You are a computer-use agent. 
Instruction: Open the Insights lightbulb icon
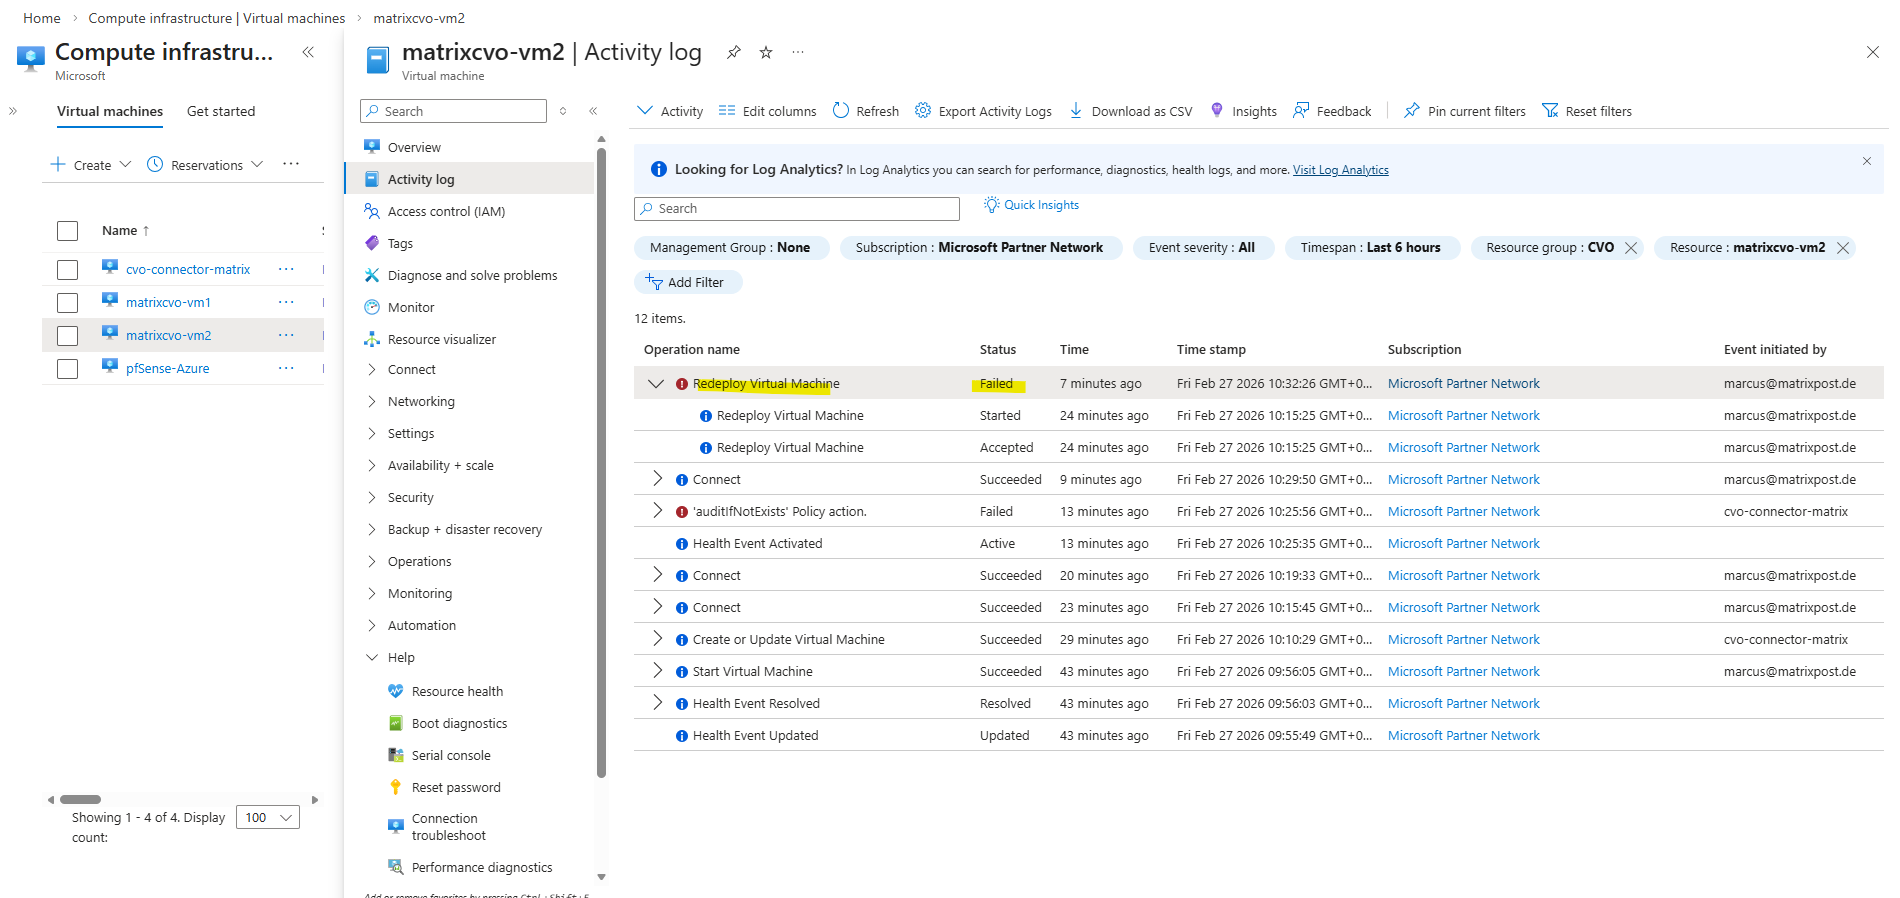[x=1217, y=111]
